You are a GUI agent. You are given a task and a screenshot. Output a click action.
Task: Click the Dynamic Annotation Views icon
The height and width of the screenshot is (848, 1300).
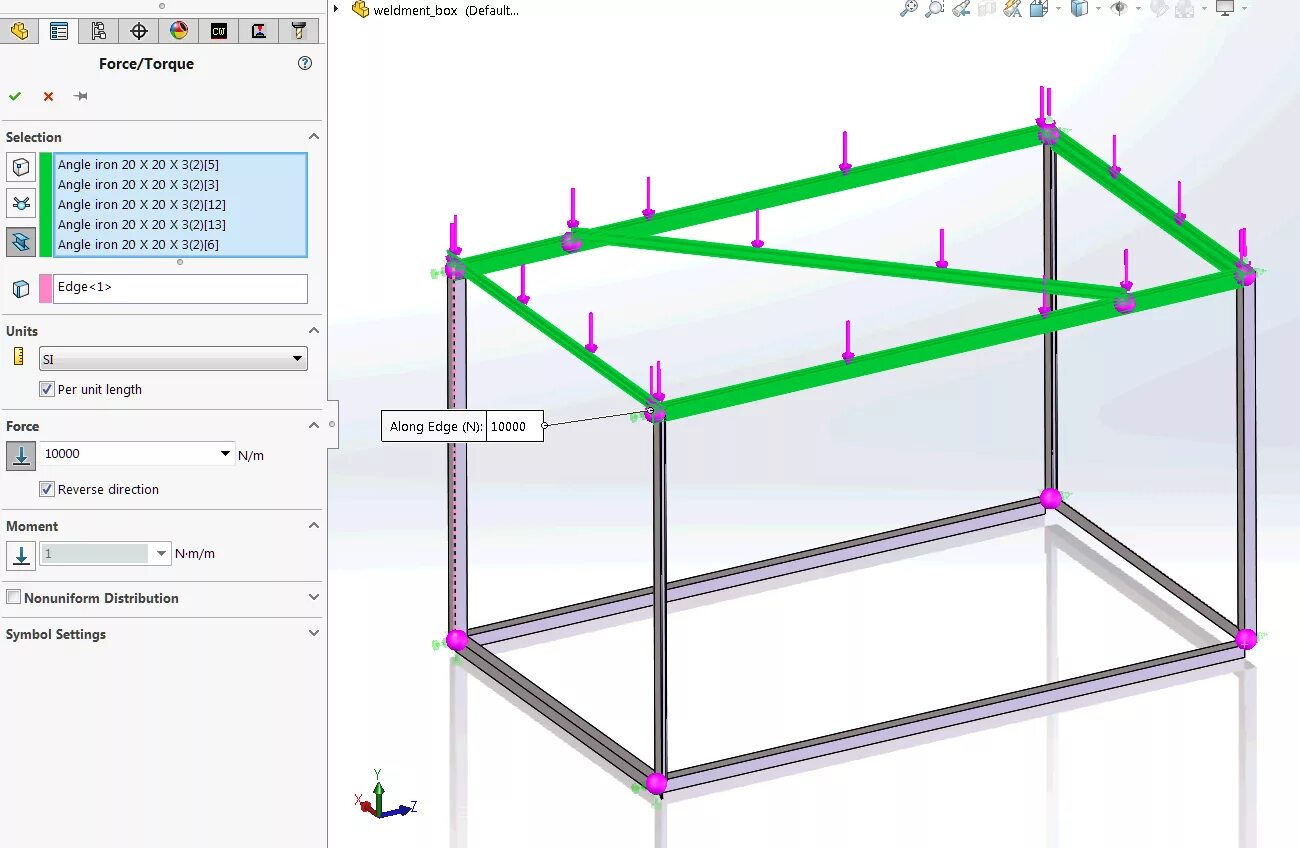click(x=1013, y=9)
